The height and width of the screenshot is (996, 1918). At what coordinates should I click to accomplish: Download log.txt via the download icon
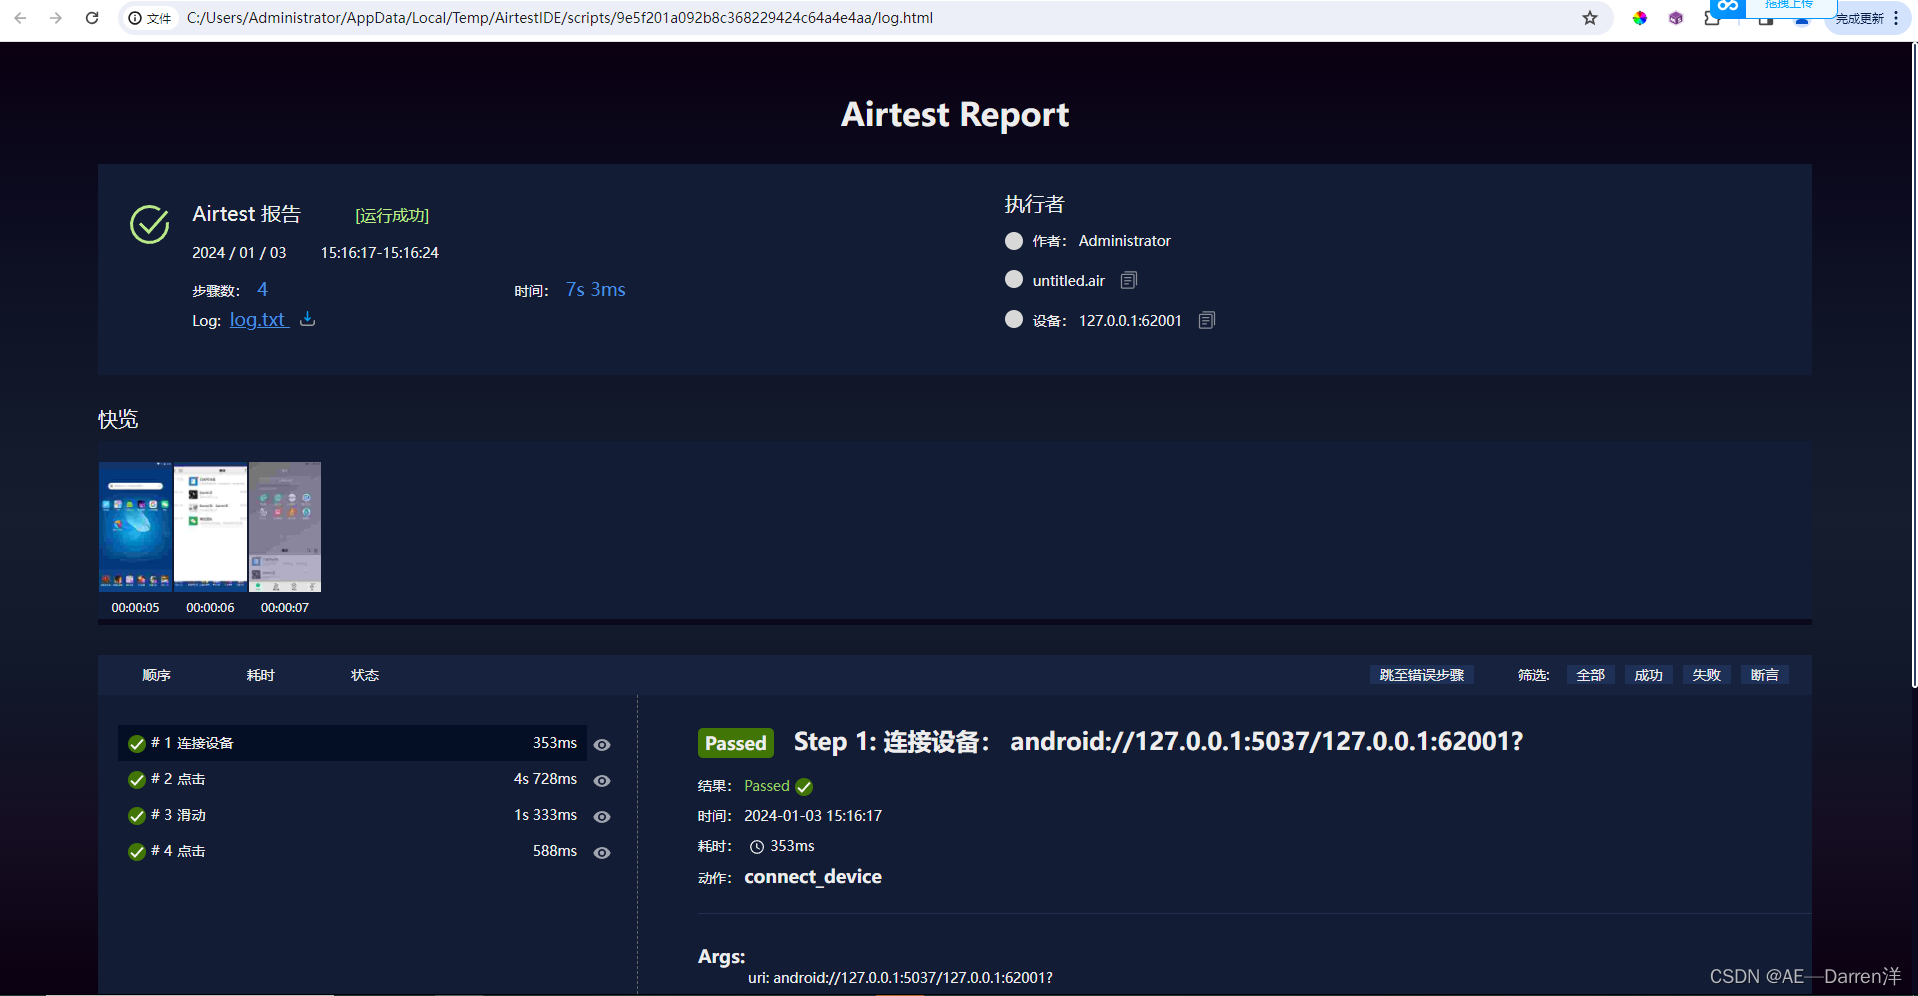click(308, 319)
